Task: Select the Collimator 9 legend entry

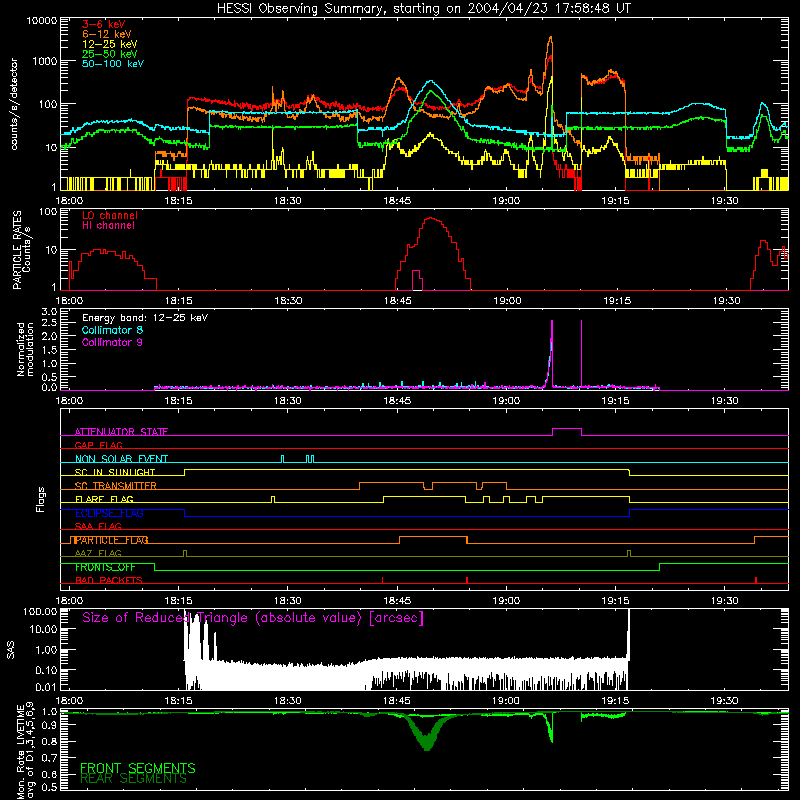Action: (112, 342)
